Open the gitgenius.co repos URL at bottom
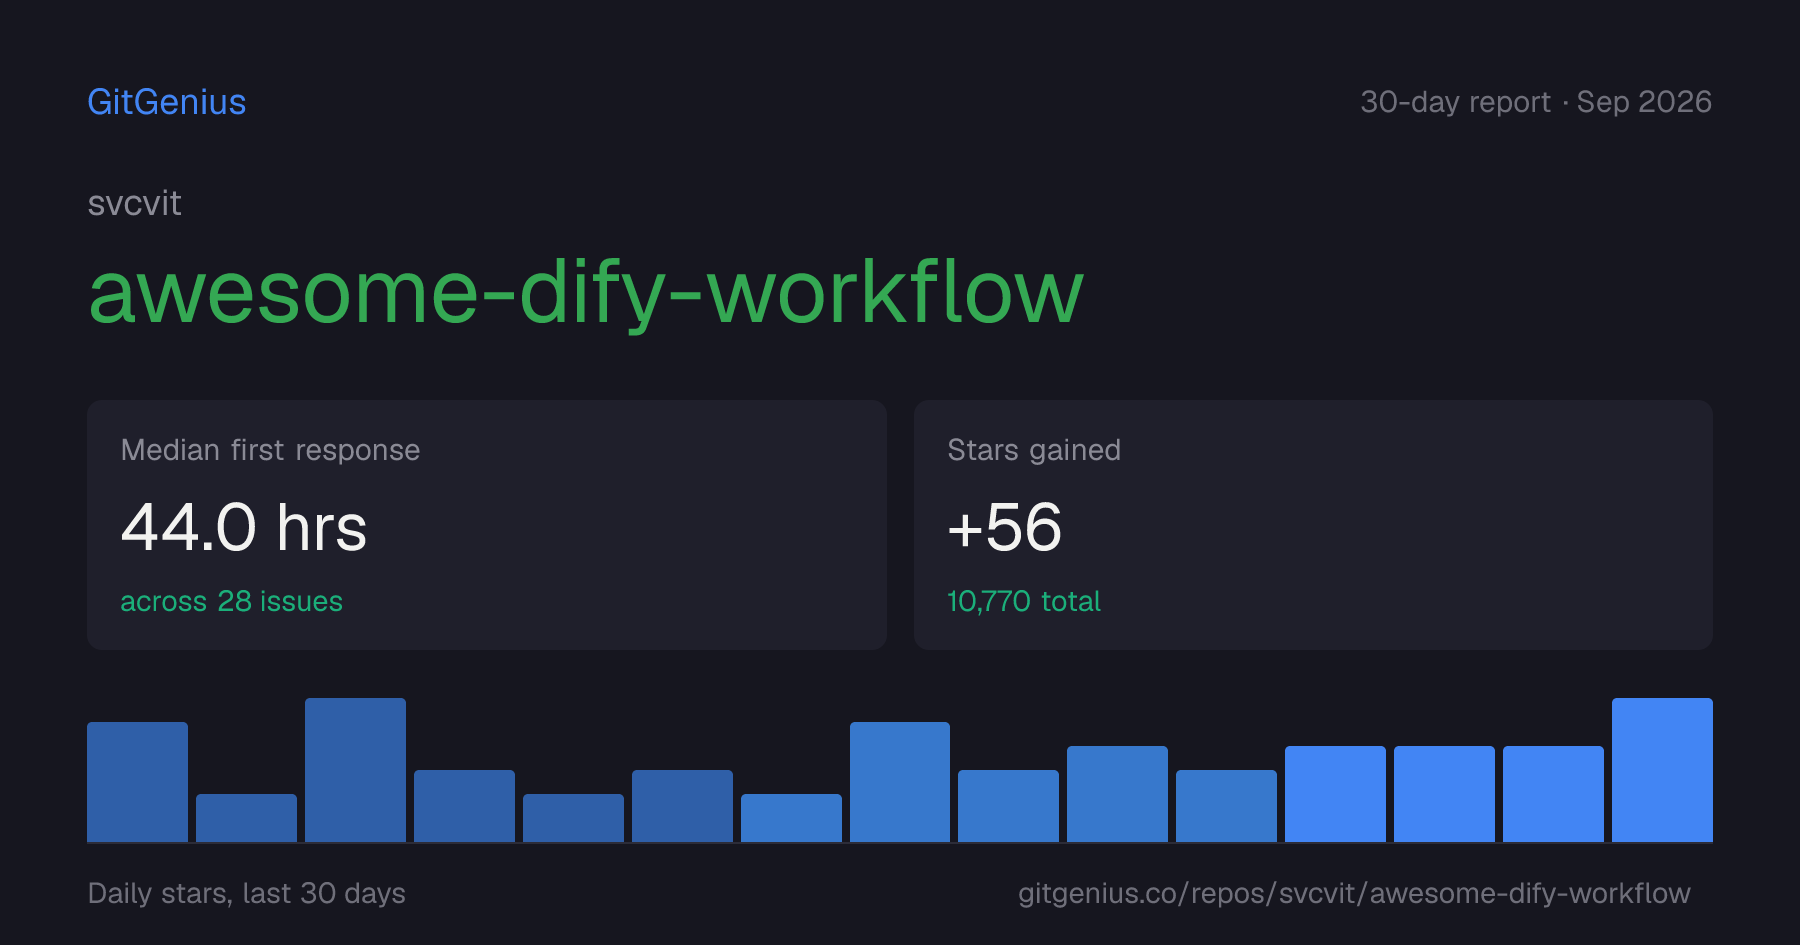This screenshot has width=1800, height=945. [x=1354, y=893]
